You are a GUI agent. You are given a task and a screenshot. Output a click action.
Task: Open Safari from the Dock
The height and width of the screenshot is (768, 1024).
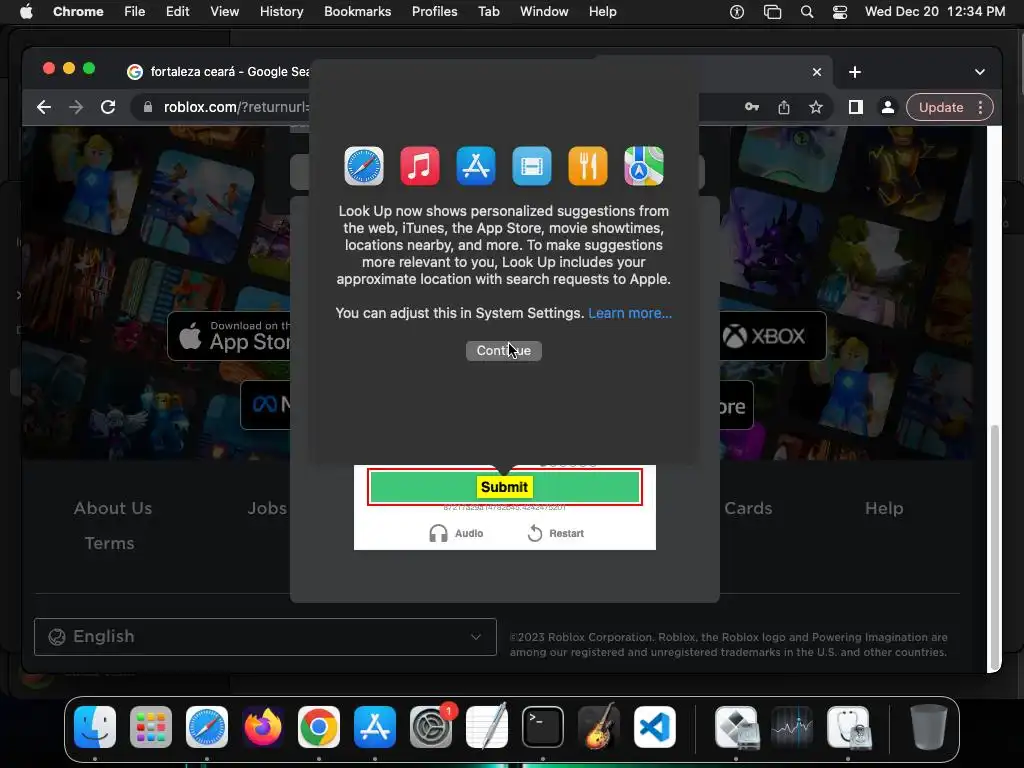click(x=207, y=727)
